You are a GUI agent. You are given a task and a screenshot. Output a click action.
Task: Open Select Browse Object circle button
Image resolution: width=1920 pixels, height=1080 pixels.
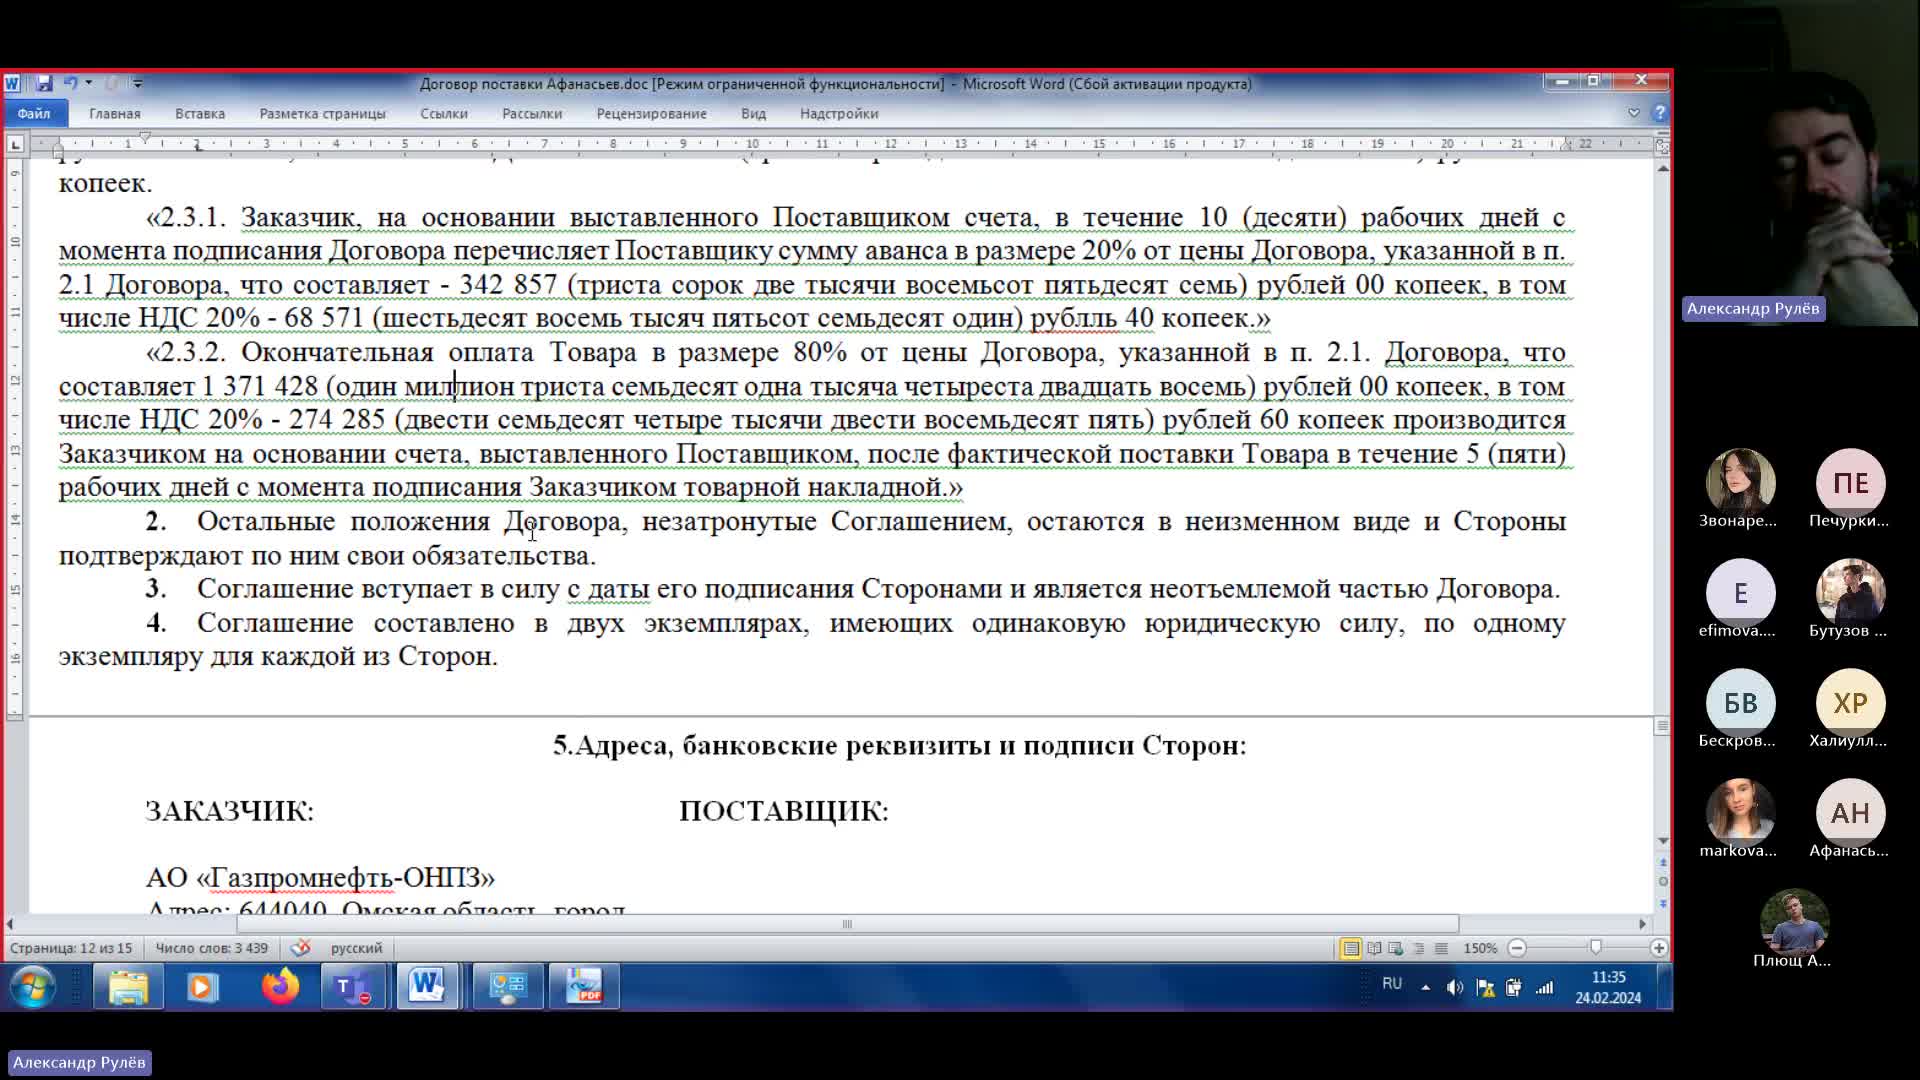[x=1662, y=882]
